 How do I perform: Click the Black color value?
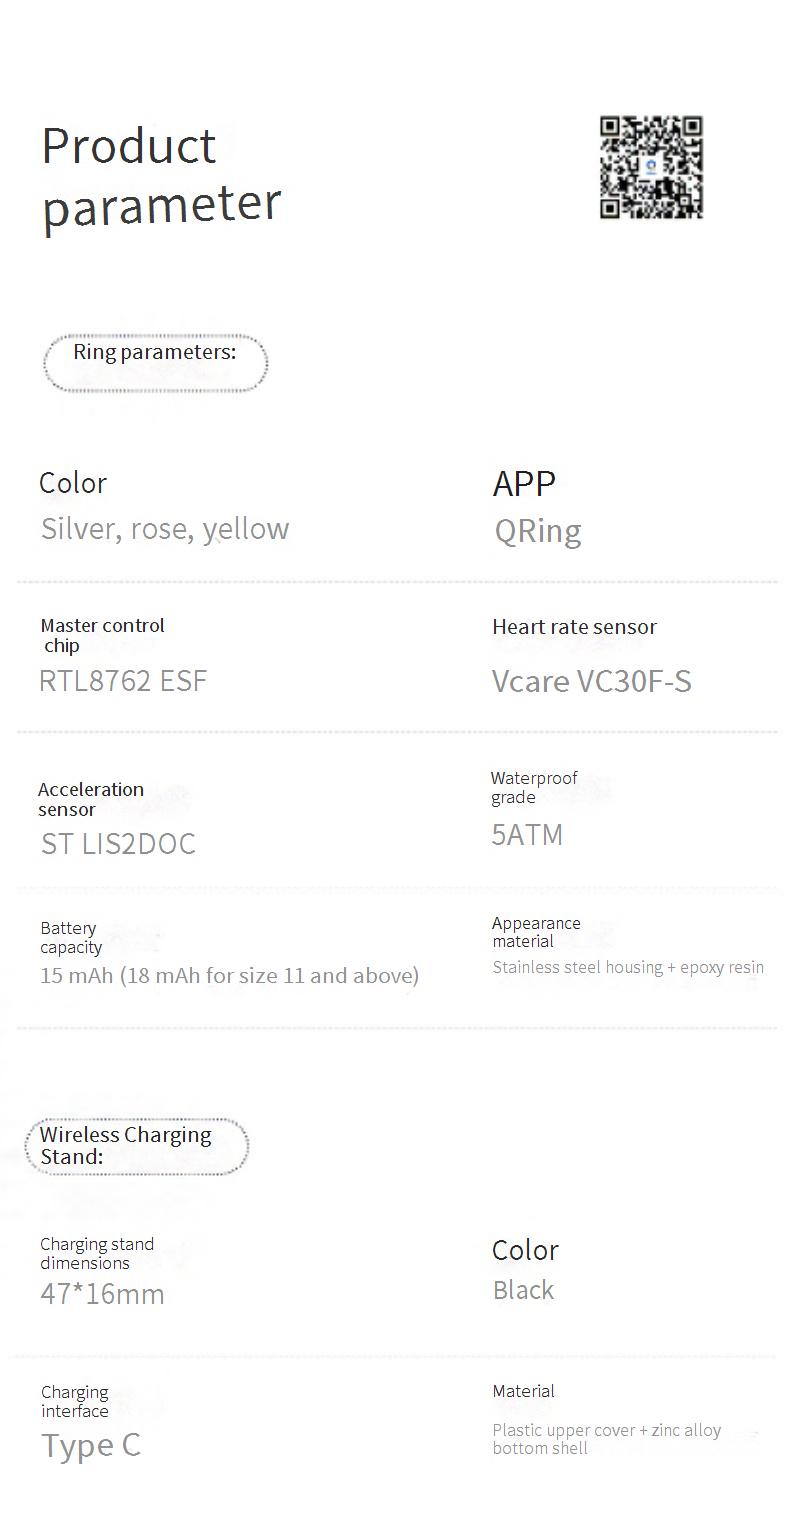point(523,1290)
